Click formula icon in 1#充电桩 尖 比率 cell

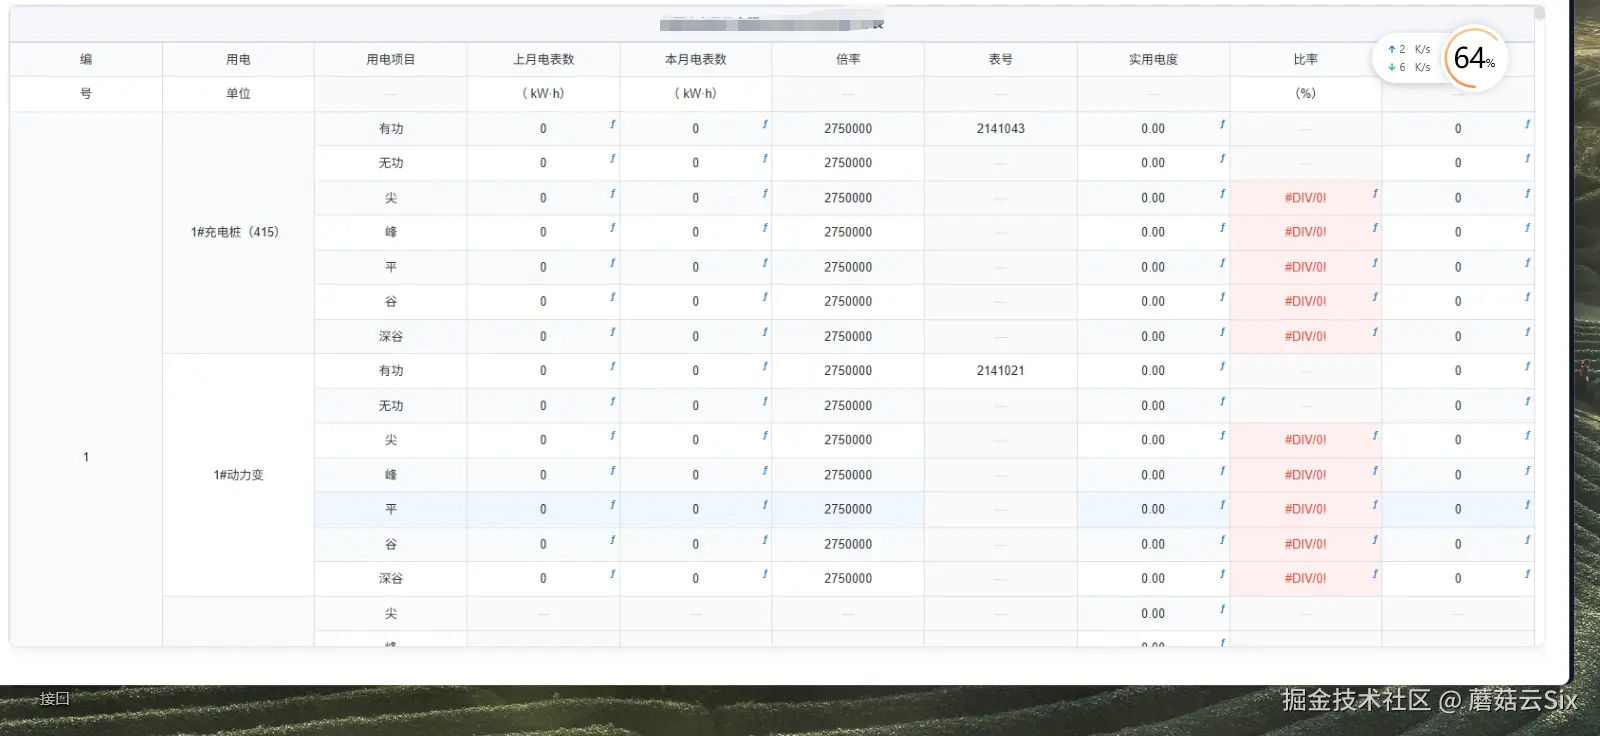(x=1375, y=193)
